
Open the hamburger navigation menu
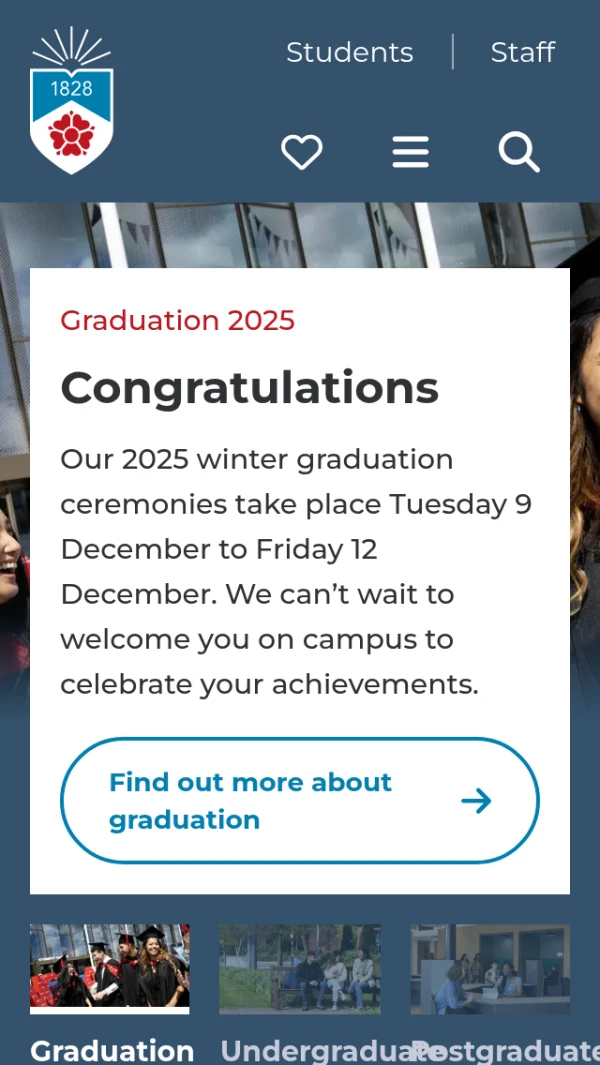(x=410, y=152)
